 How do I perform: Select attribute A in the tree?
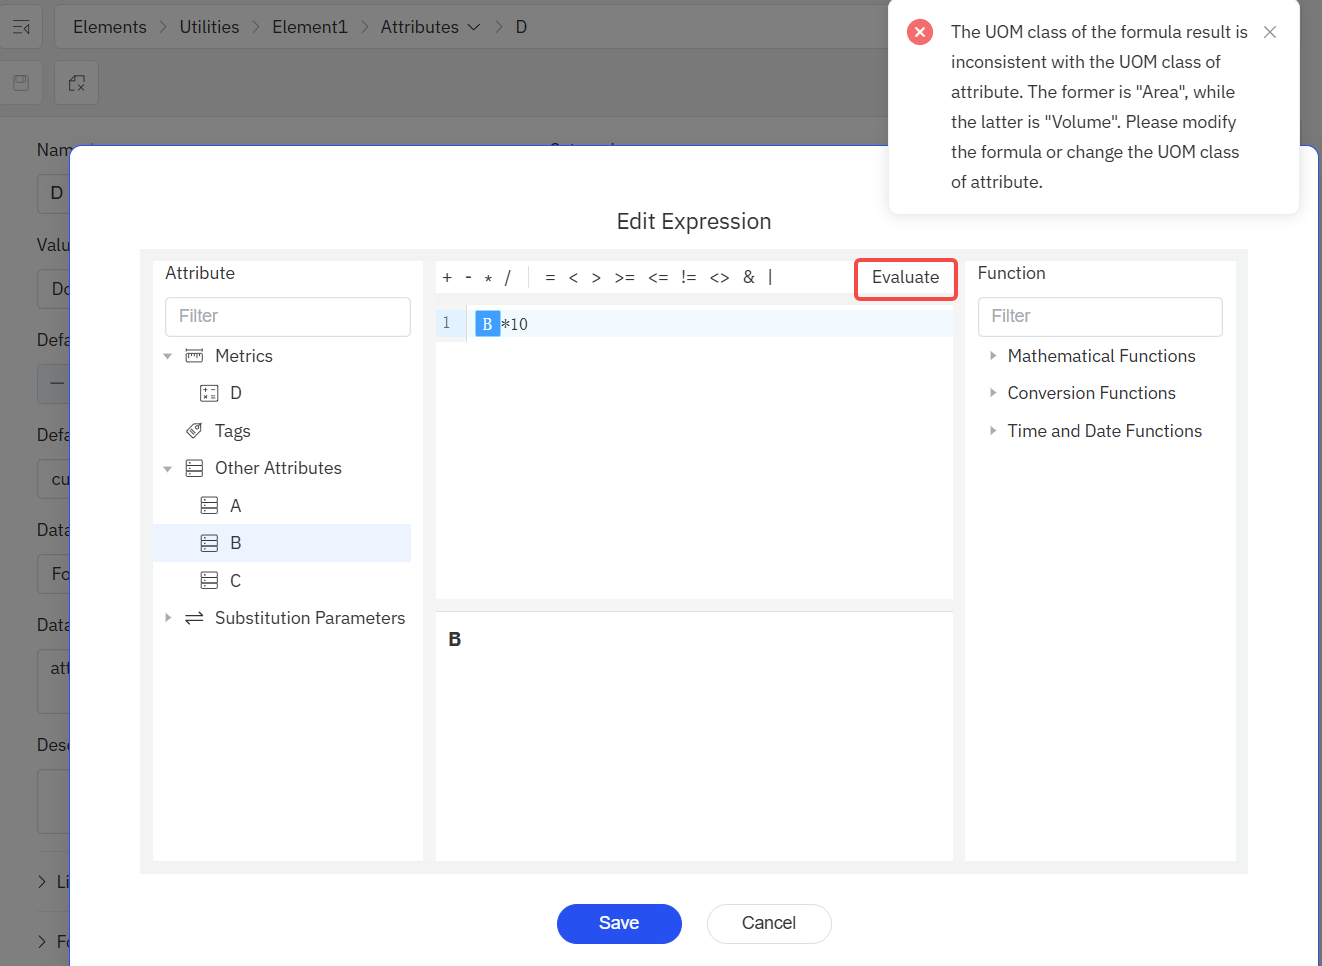(x=235, y=506)
